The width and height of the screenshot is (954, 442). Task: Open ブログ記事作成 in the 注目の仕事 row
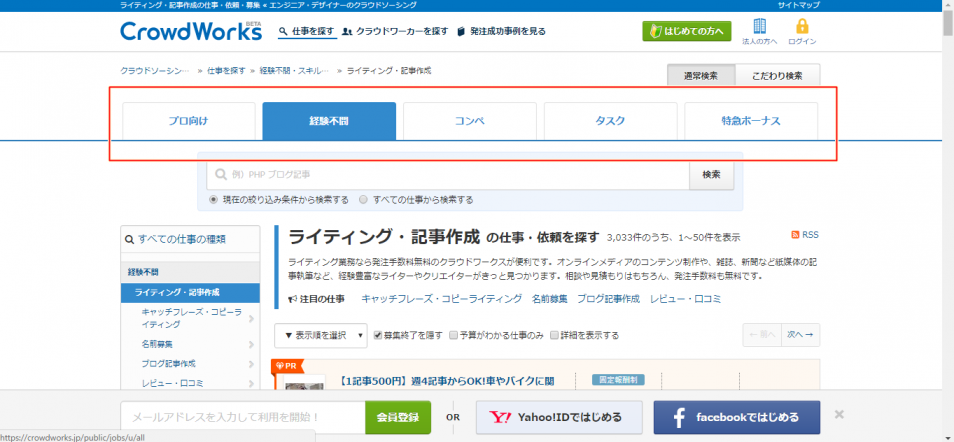point(608,299)
